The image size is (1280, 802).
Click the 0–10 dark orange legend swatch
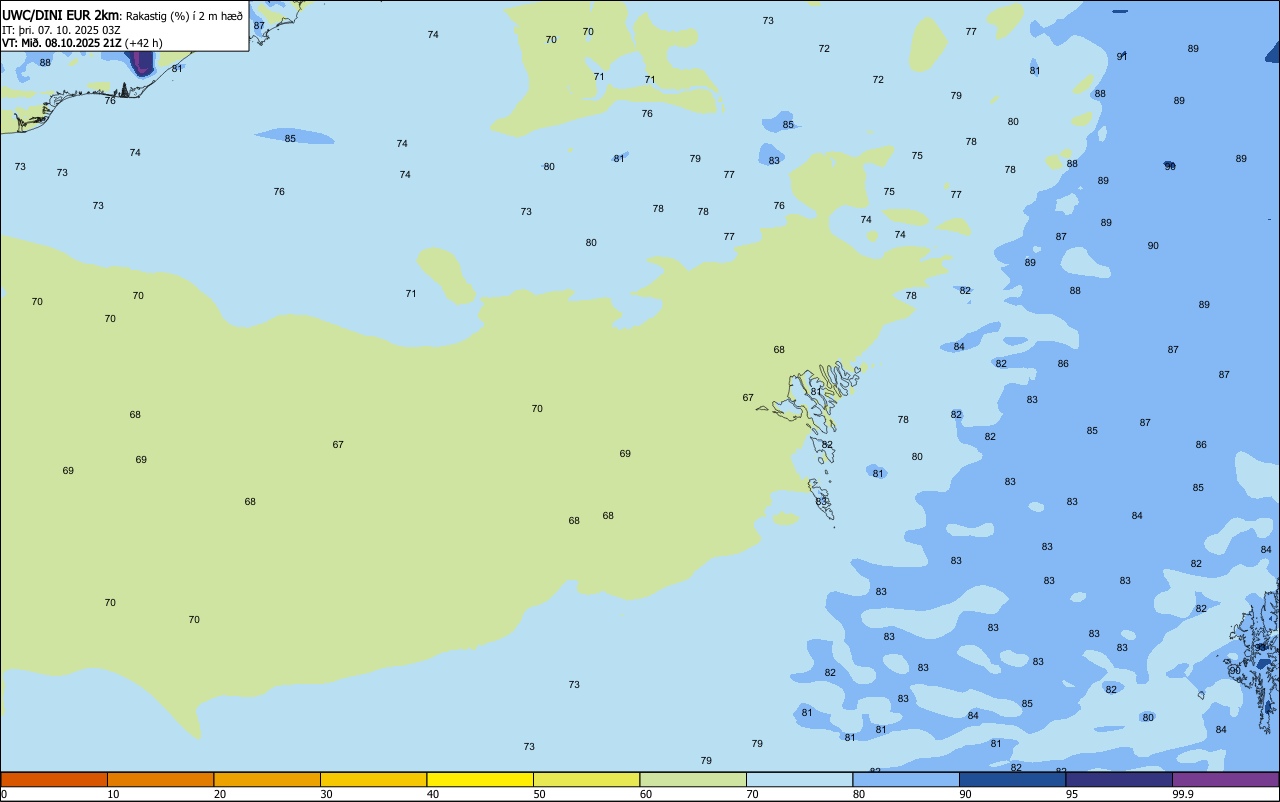[54, 779]
